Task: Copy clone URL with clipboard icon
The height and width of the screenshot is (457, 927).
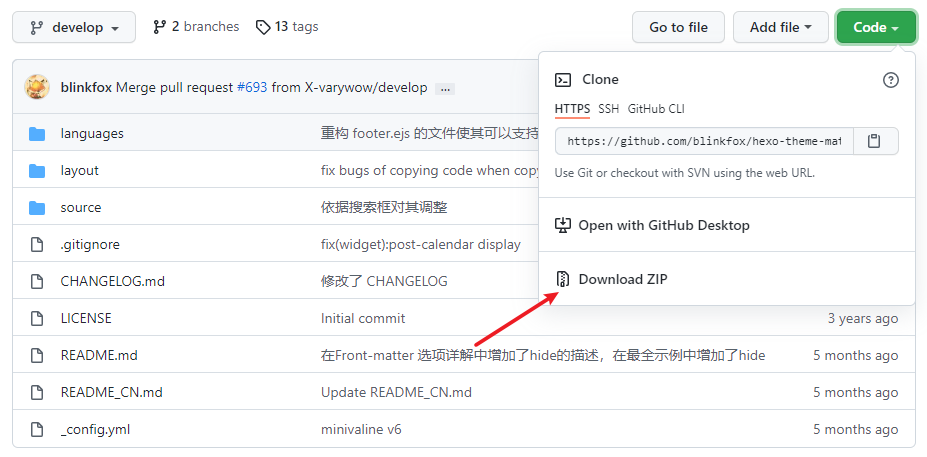Action: (x=874, y=141)
